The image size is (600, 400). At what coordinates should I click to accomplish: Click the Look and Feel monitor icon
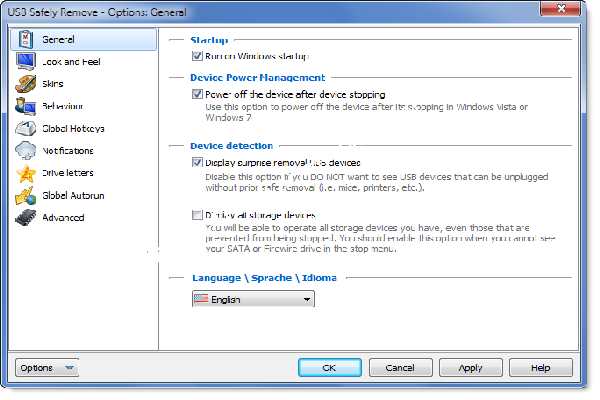[26, 61]
